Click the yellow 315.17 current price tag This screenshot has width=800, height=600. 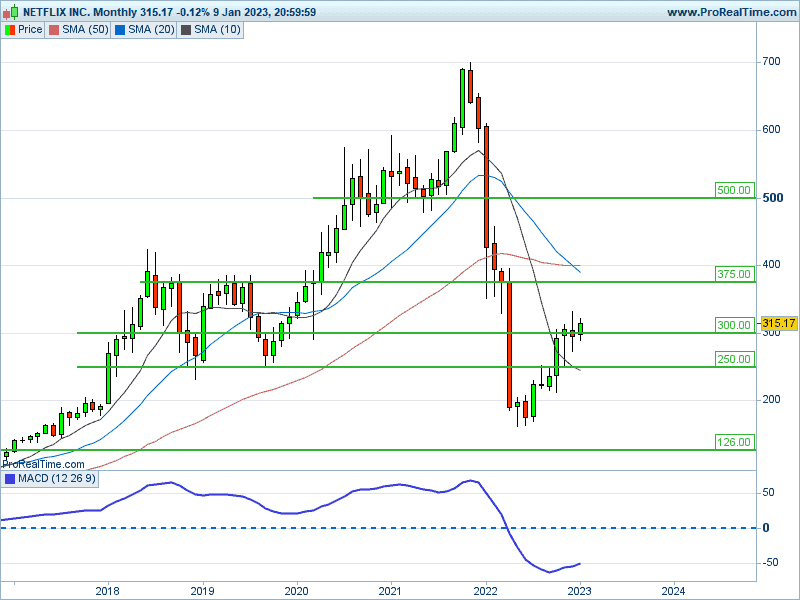[x=777, y=324]
